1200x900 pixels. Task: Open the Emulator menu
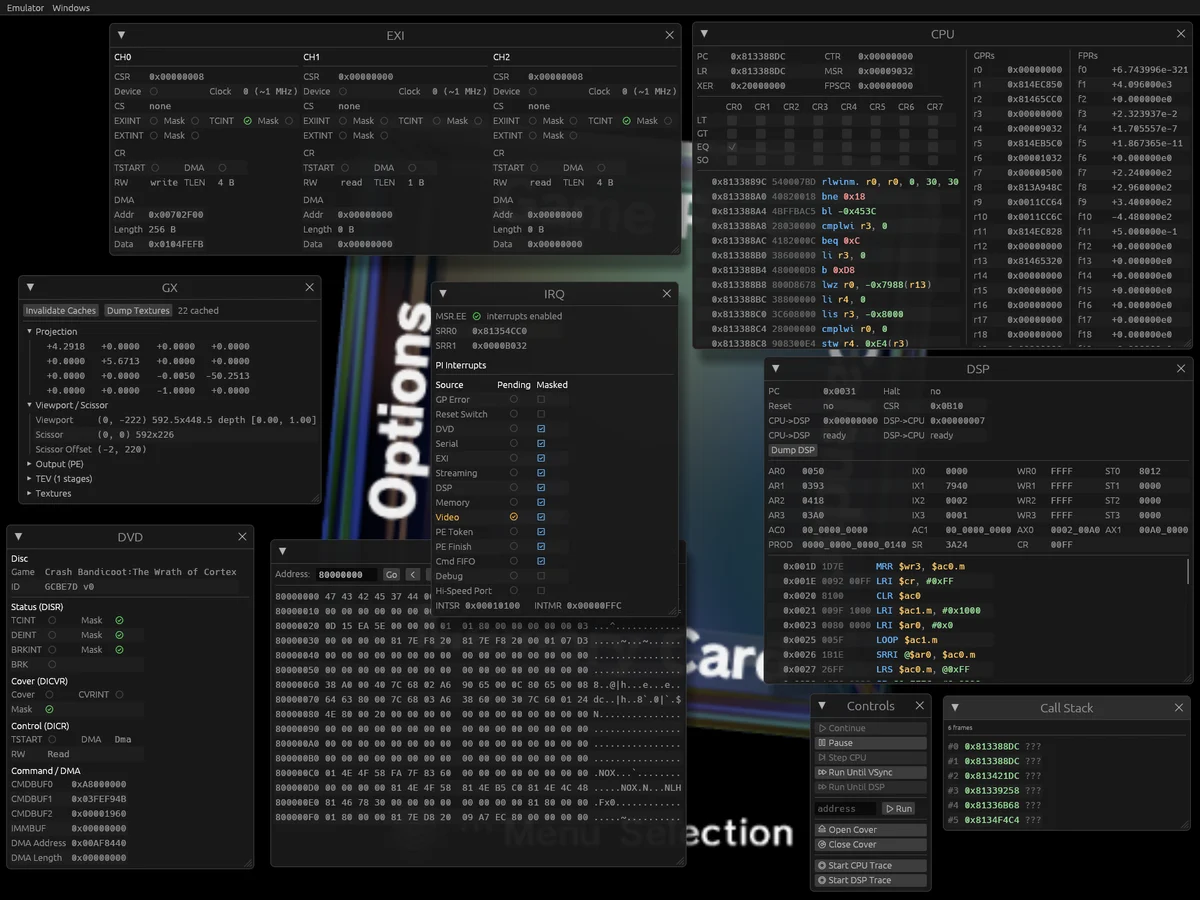[x=25, y=8]
